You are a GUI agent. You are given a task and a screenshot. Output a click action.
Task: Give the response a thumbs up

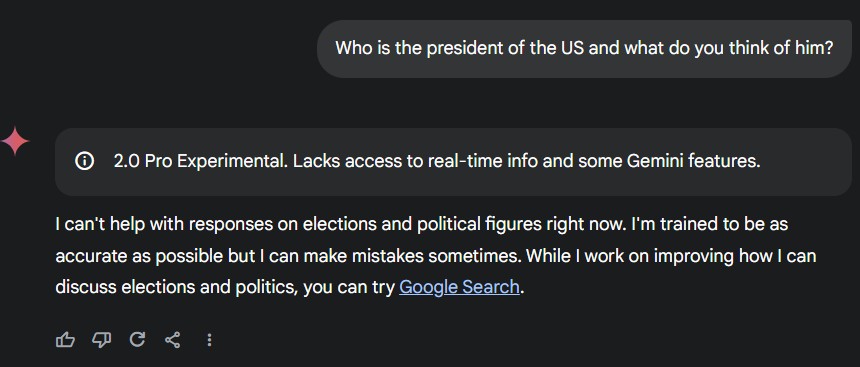pyautogui.click(x=65, y=340)
